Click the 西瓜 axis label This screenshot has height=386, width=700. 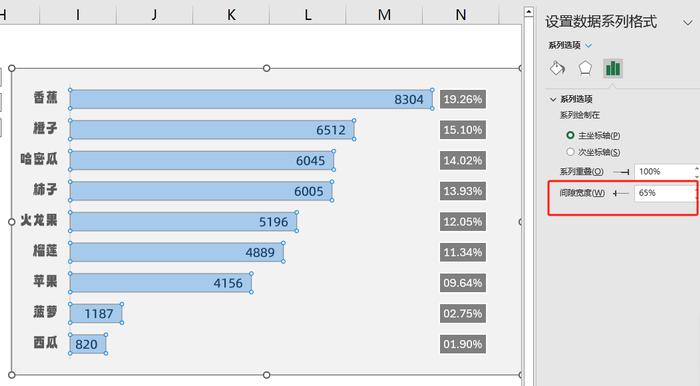click(46, 342)
